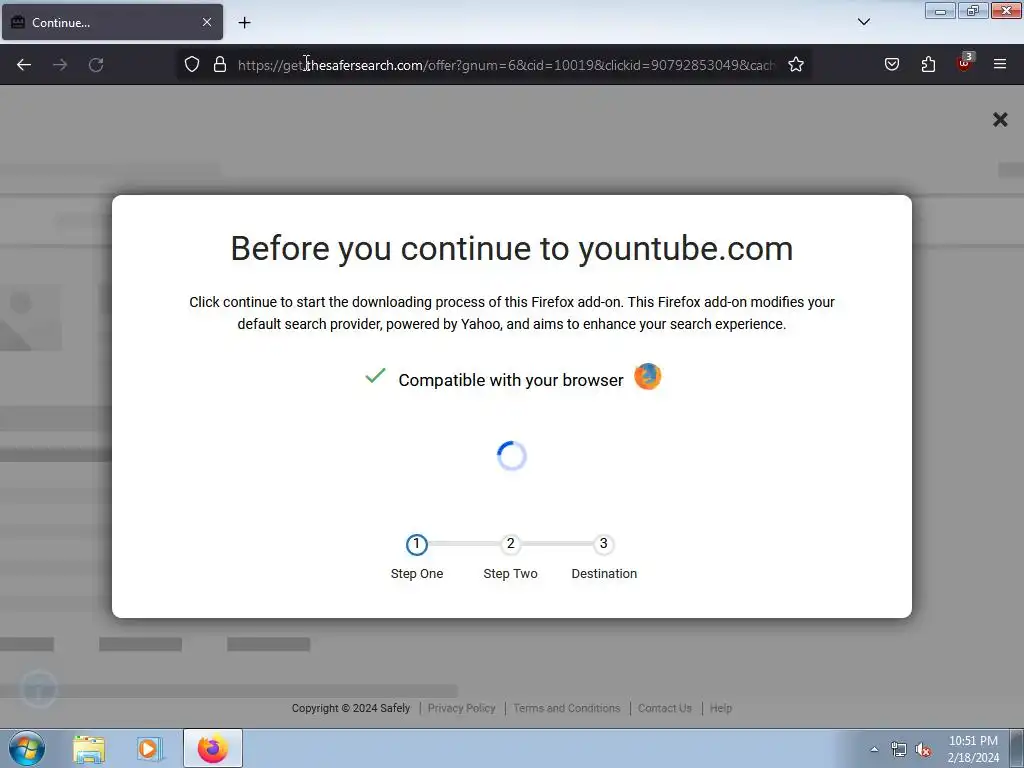Screen dimensions: 1024x768
Task: Click the 'Destination' label
Action: tap(604, 573)
